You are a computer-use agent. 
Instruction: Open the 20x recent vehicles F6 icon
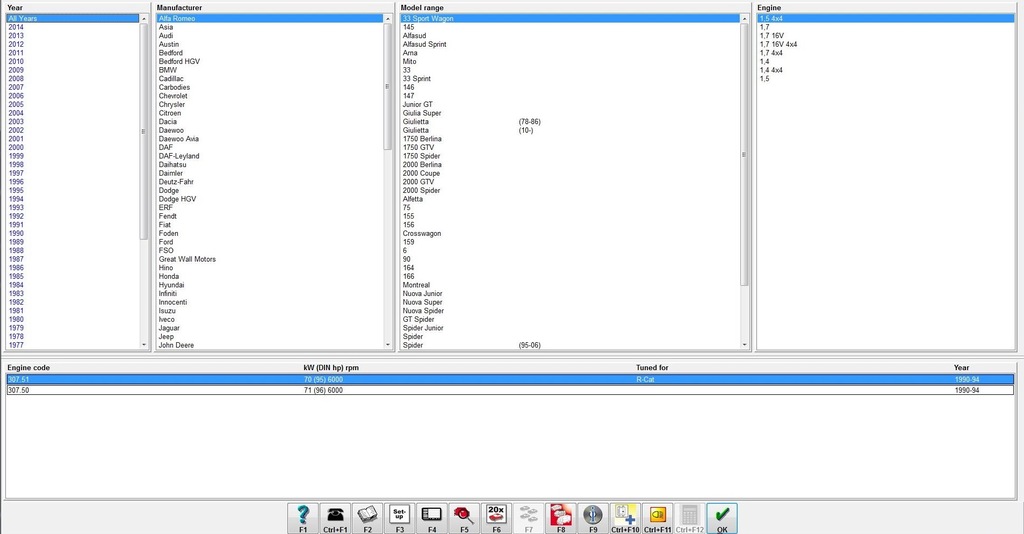(x=496, y=518)
